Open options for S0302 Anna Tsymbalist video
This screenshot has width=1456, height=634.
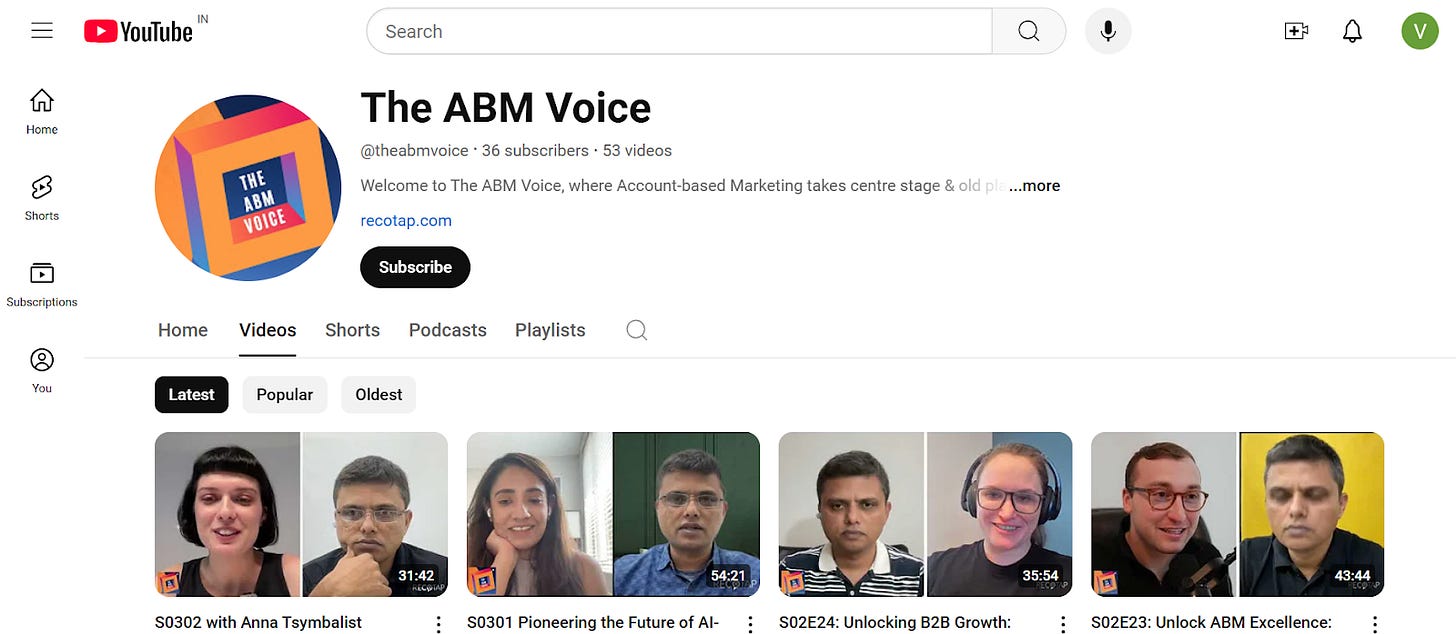(438, 624)
